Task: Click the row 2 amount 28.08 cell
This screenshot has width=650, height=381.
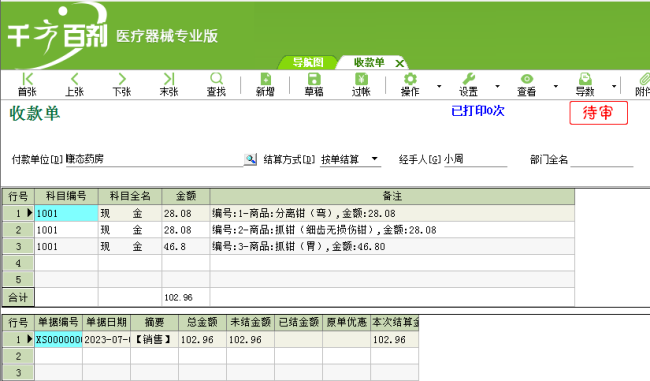Action: (x=186, y=230)
